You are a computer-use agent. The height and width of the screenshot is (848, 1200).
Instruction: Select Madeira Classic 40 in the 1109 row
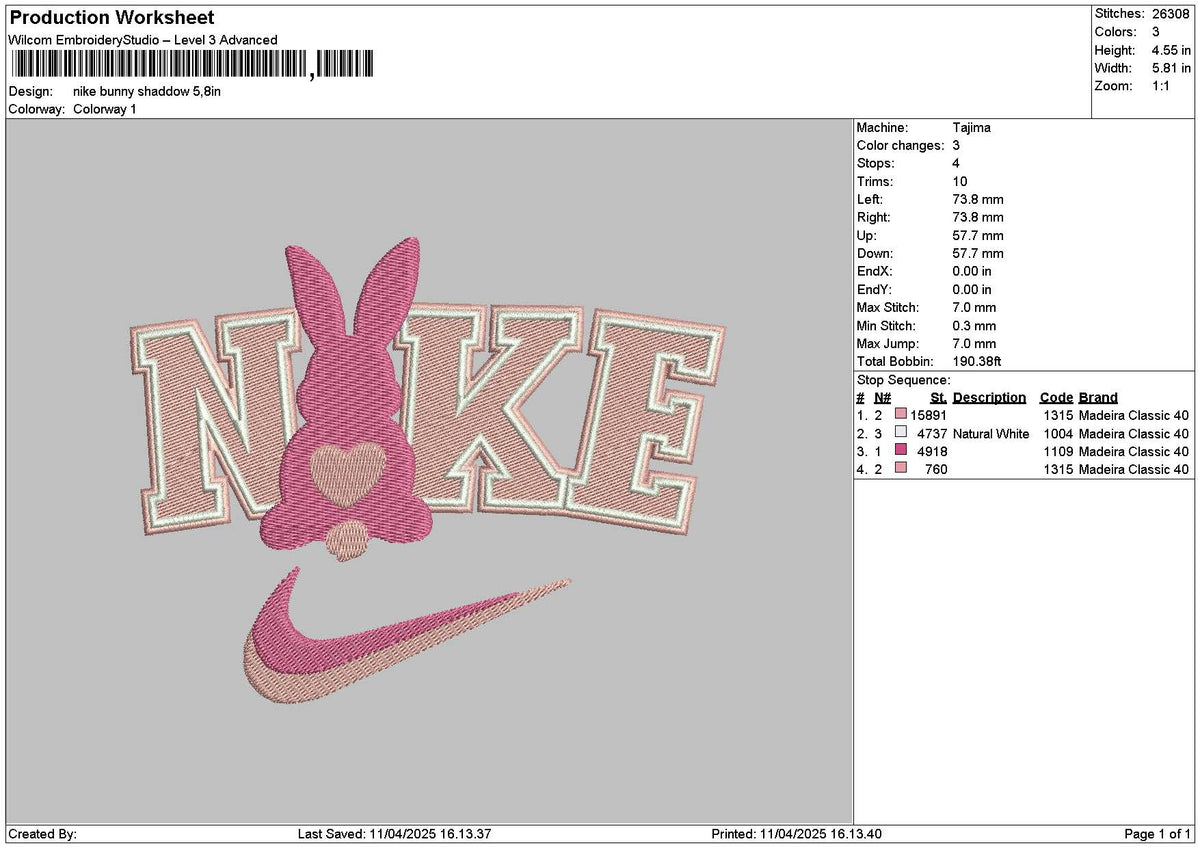pyautogui.click(x=1134, y=452)
